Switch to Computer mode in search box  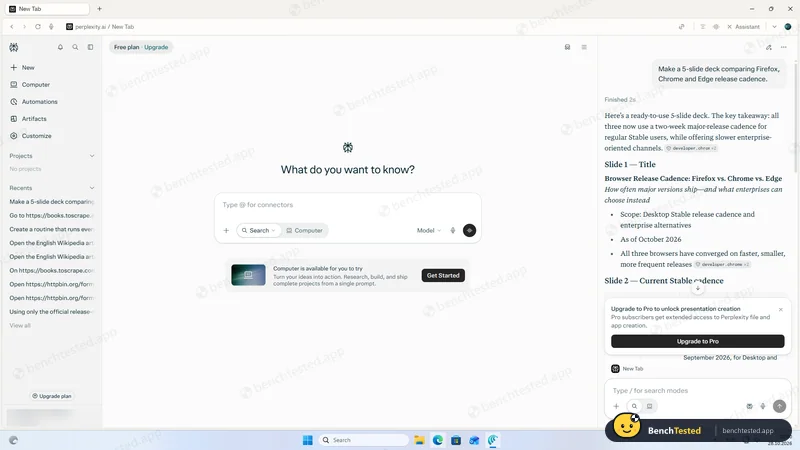tap(304, 231)
